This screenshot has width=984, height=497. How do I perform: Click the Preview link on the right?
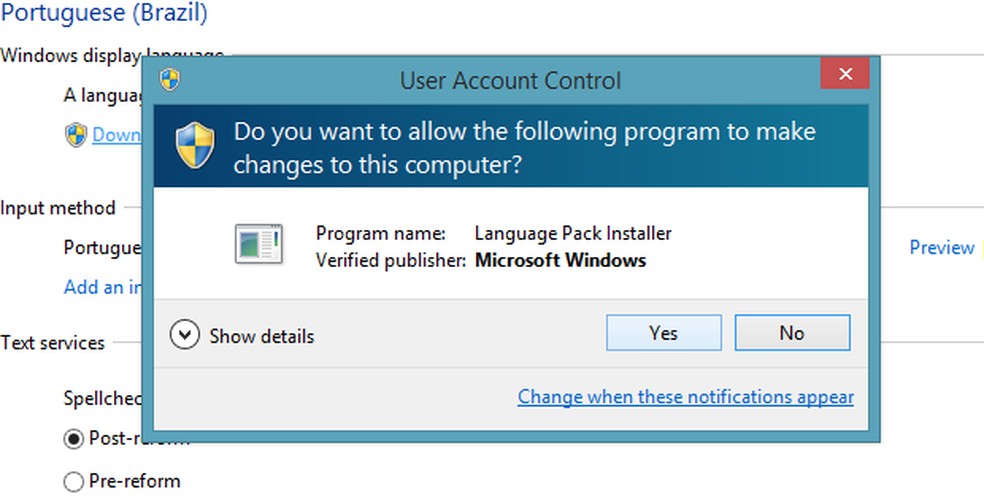[x=941, y=247]
